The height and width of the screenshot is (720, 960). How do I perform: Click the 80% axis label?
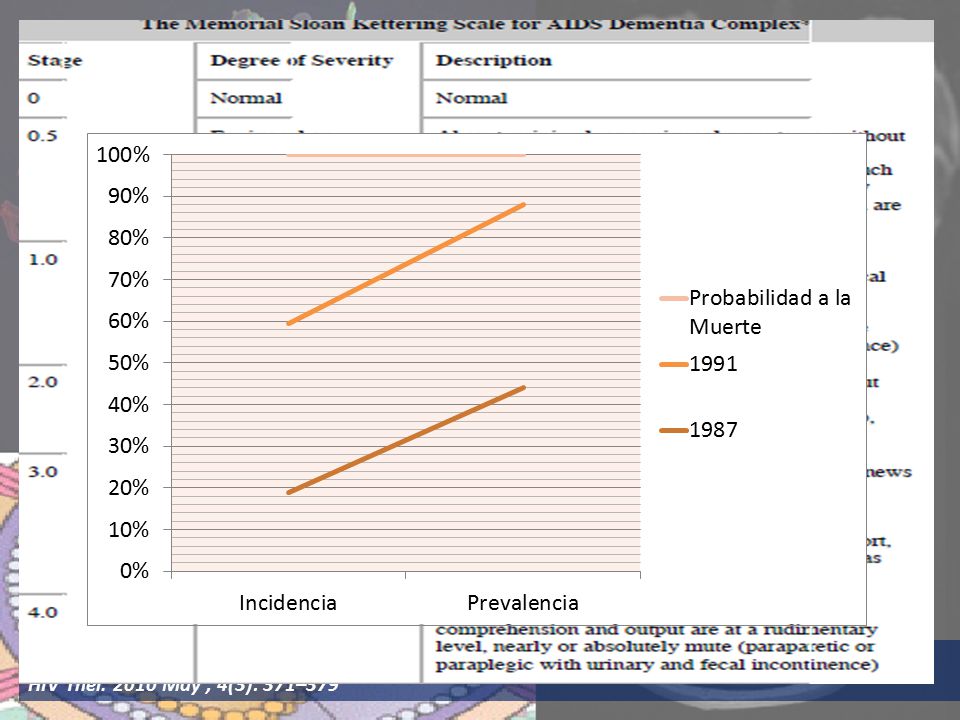point(129,238)
